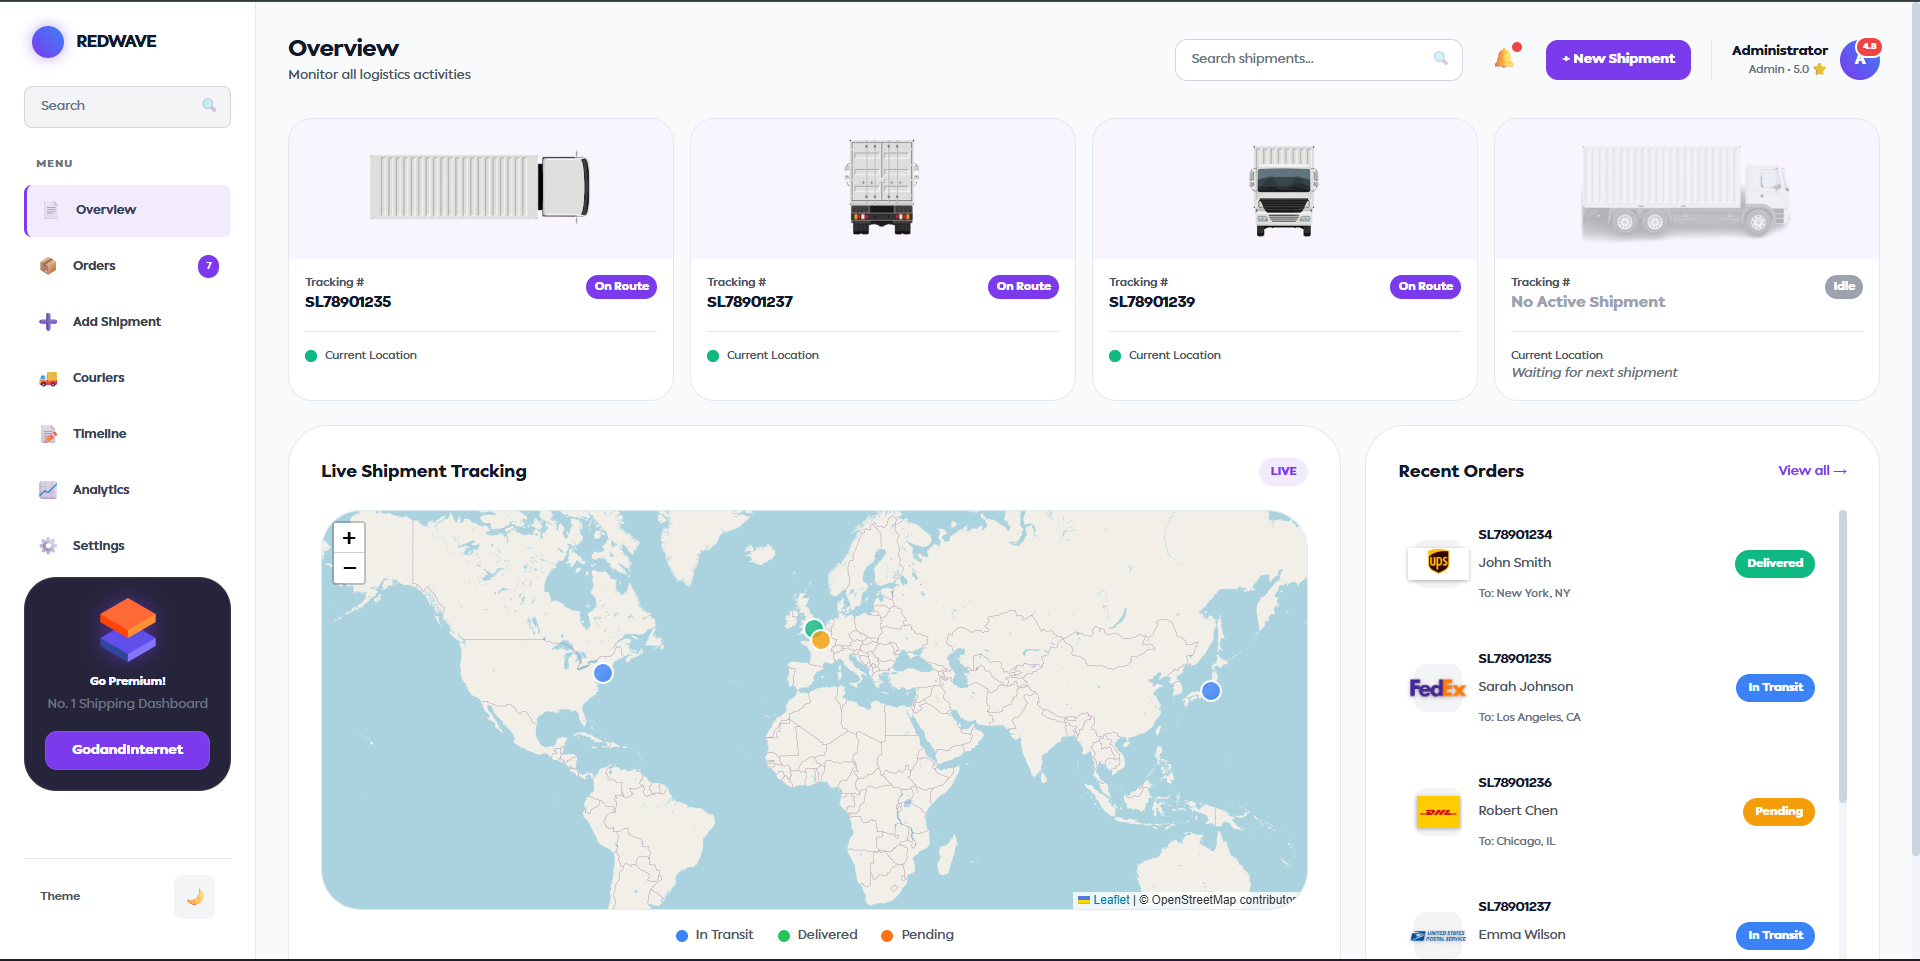Open the UPS order SL78901234 logo
1920x961 pixels.
[1438, 562]
